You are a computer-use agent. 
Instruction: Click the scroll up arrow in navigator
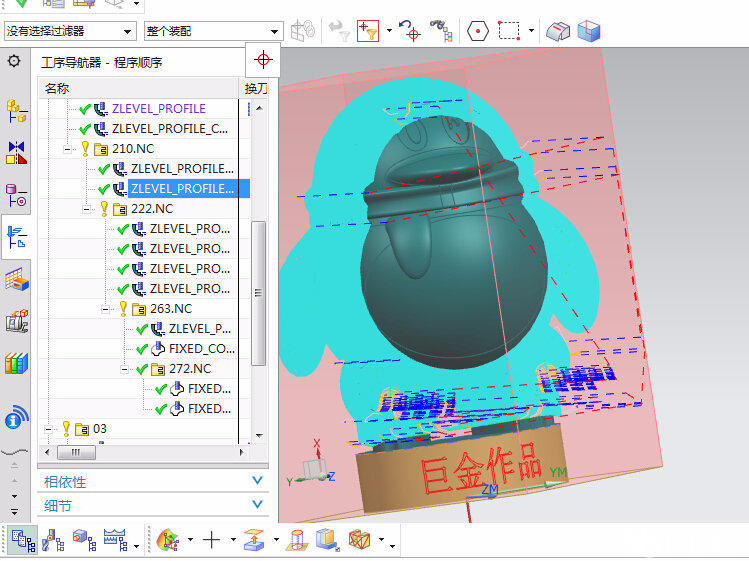pyautogui.click(x=259, y=108)
